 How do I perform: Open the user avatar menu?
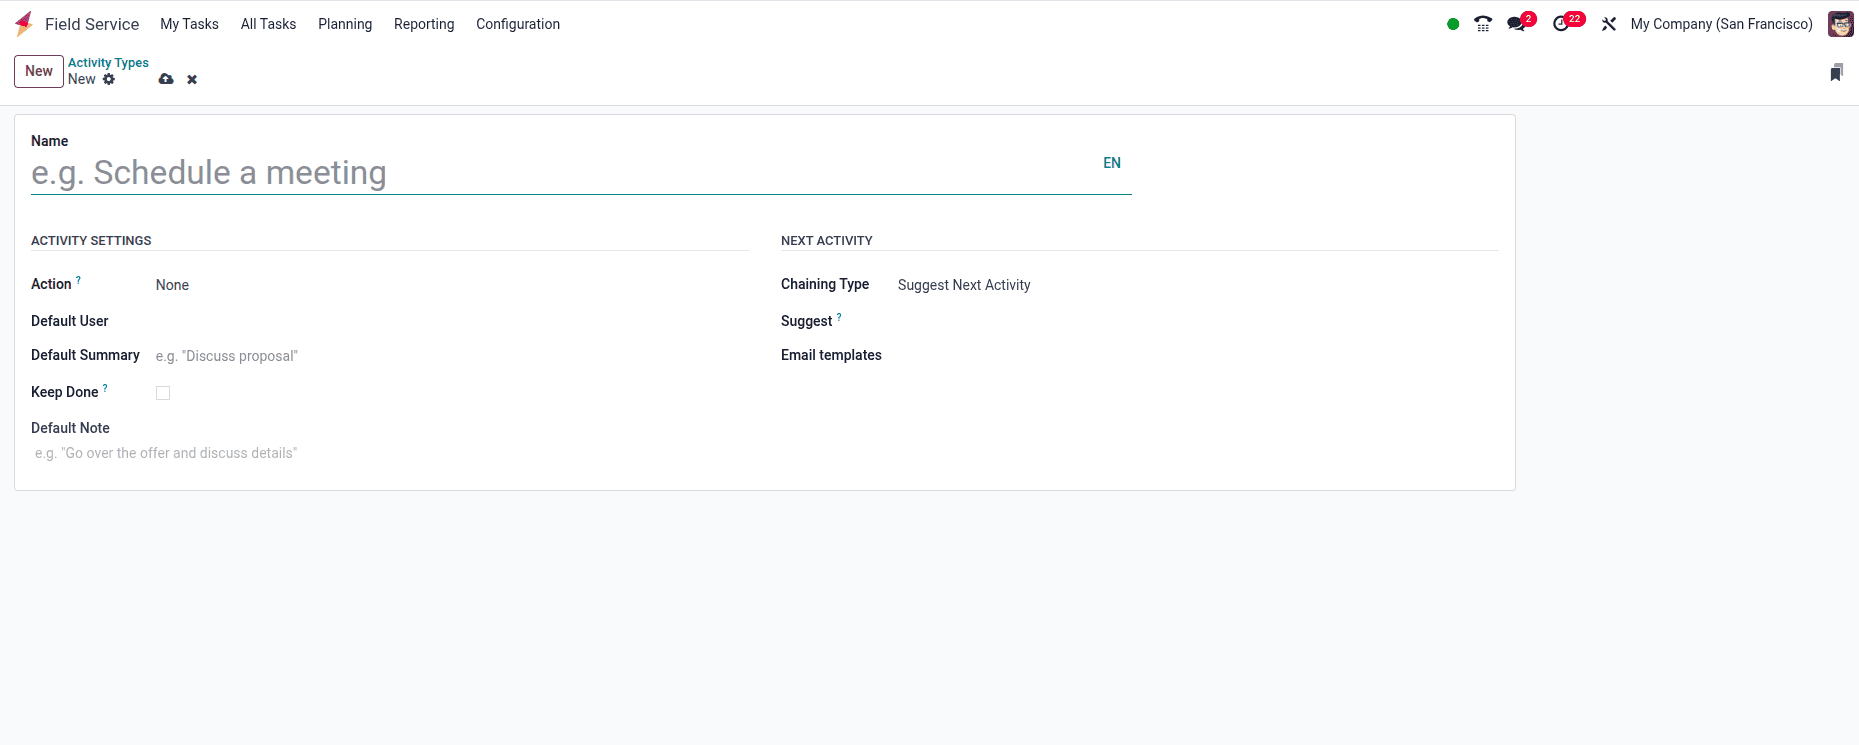(x=1841, y=24)
